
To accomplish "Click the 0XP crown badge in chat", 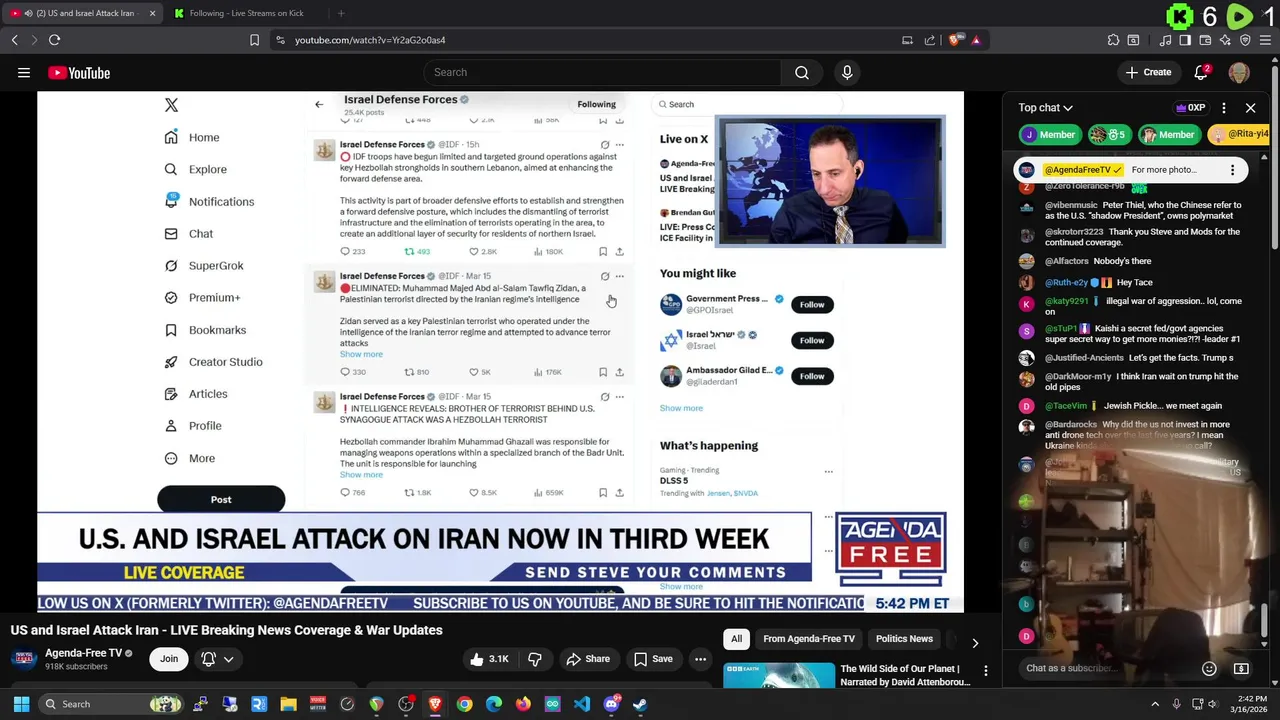I will pos(1190,108).
